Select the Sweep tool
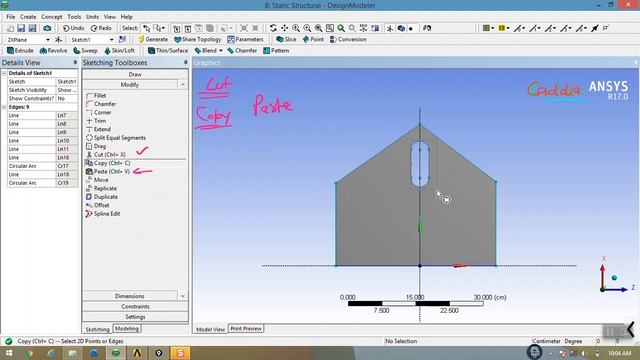This screenshot has height=360, width=640. click(x=85, y=51)
